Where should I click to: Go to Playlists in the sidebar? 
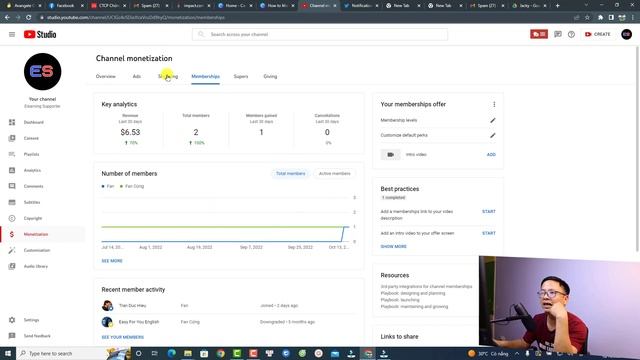(31, 154)
